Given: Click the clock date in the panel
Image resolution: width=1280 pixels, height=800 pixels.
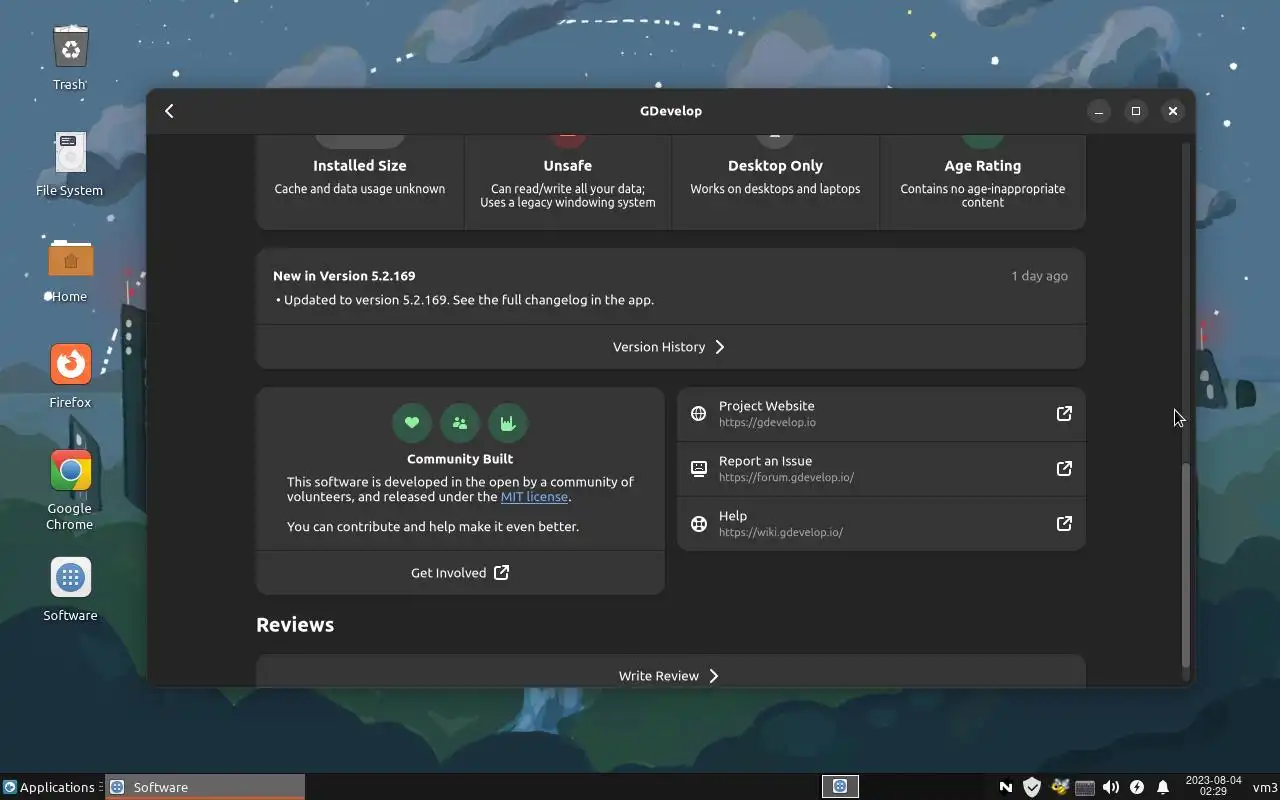Looking at the screenshot, I should (x=1213, y=787).
